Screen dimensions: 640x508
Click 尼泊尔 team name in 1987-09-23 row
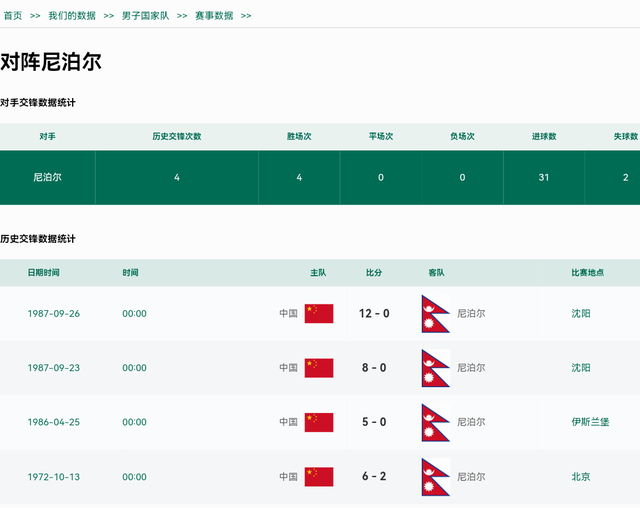tap(471, 368)
